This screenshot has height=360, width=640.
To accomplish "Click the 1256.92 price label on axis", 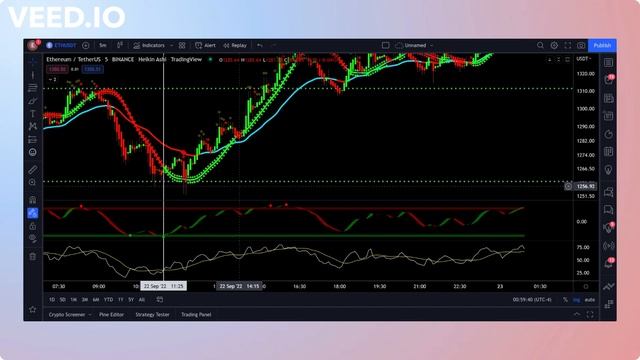I will [x=586, y=186].
